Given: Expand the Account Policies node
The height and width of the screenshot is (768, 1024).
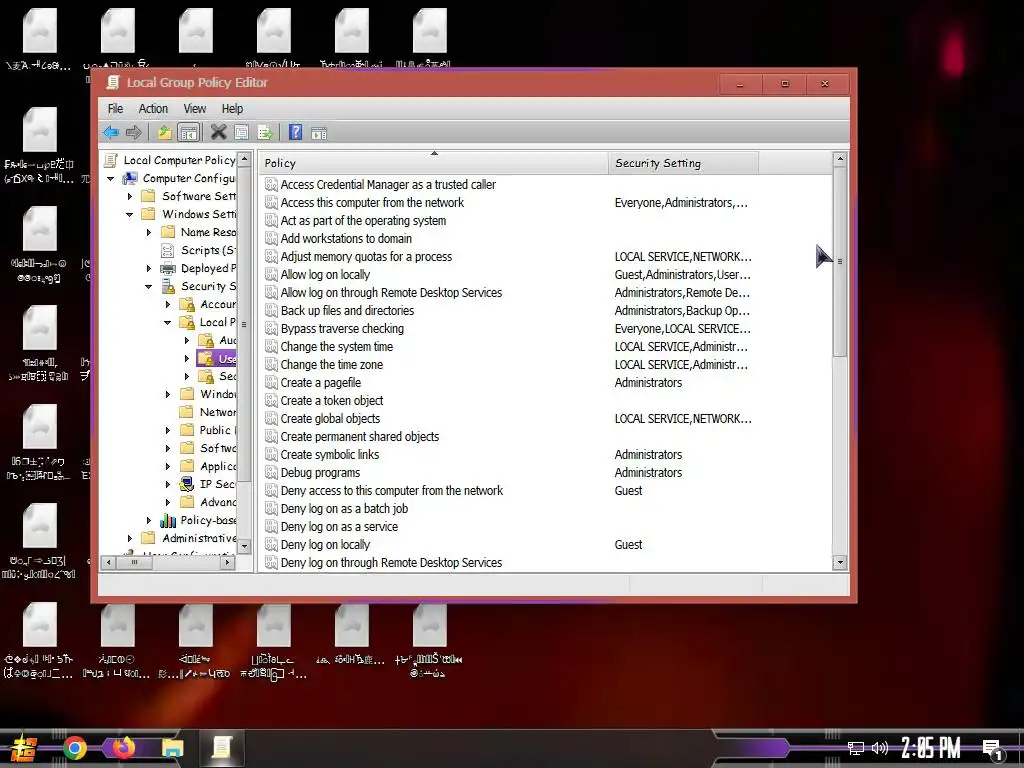Looking at the screenshot, I should click(x=167, y=304).
